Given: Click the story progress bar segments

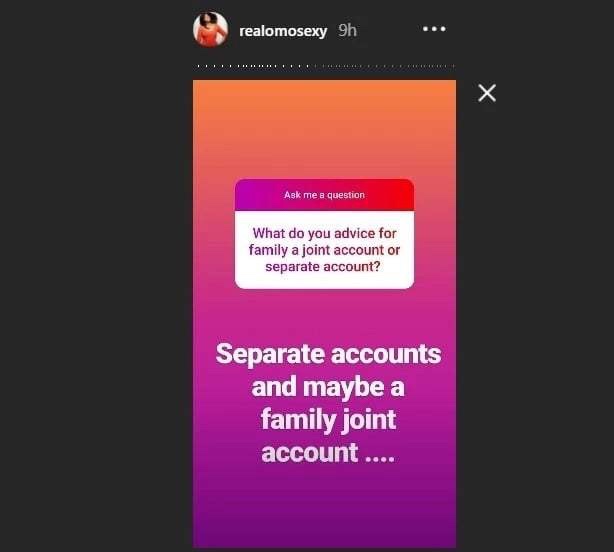Looking at the screenshot, I should (324, 66).
